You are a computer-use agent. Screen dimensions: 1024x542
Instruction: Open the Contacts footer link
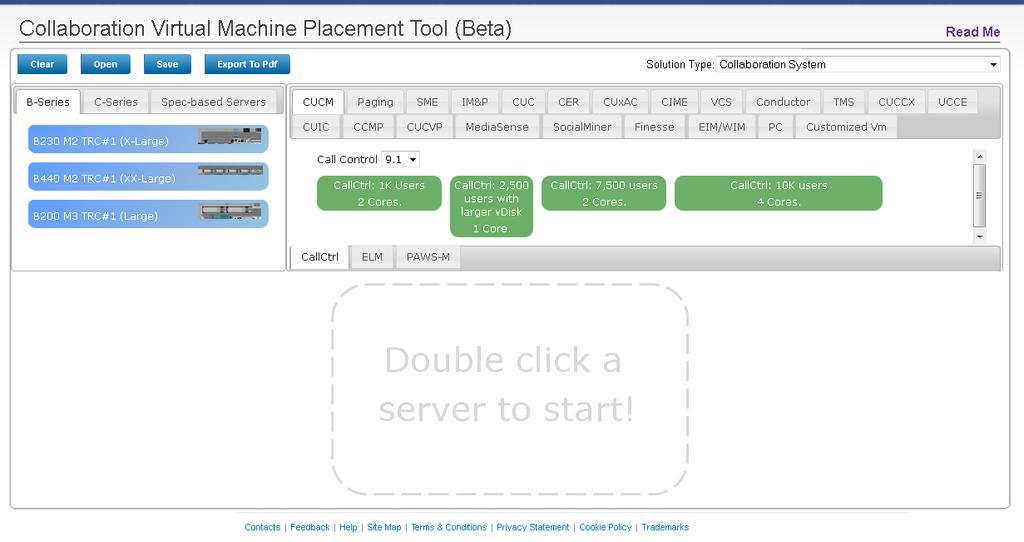click(x=263, y=527)
